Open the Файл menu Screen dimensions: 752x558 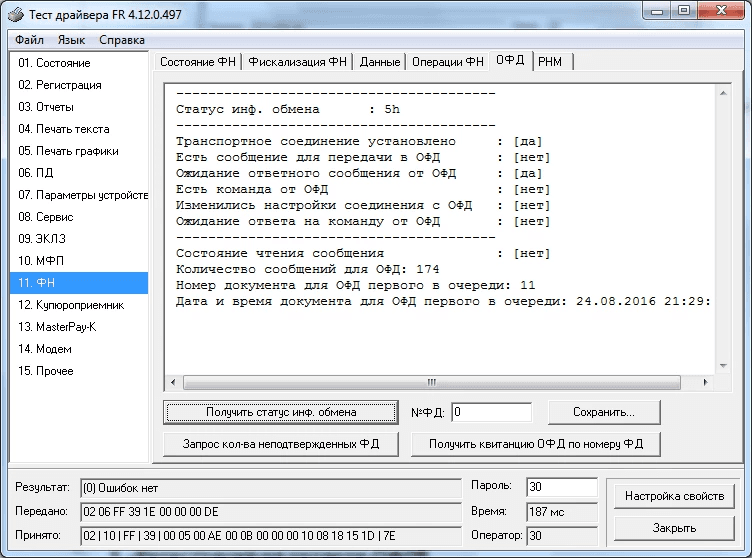point(29,40)
